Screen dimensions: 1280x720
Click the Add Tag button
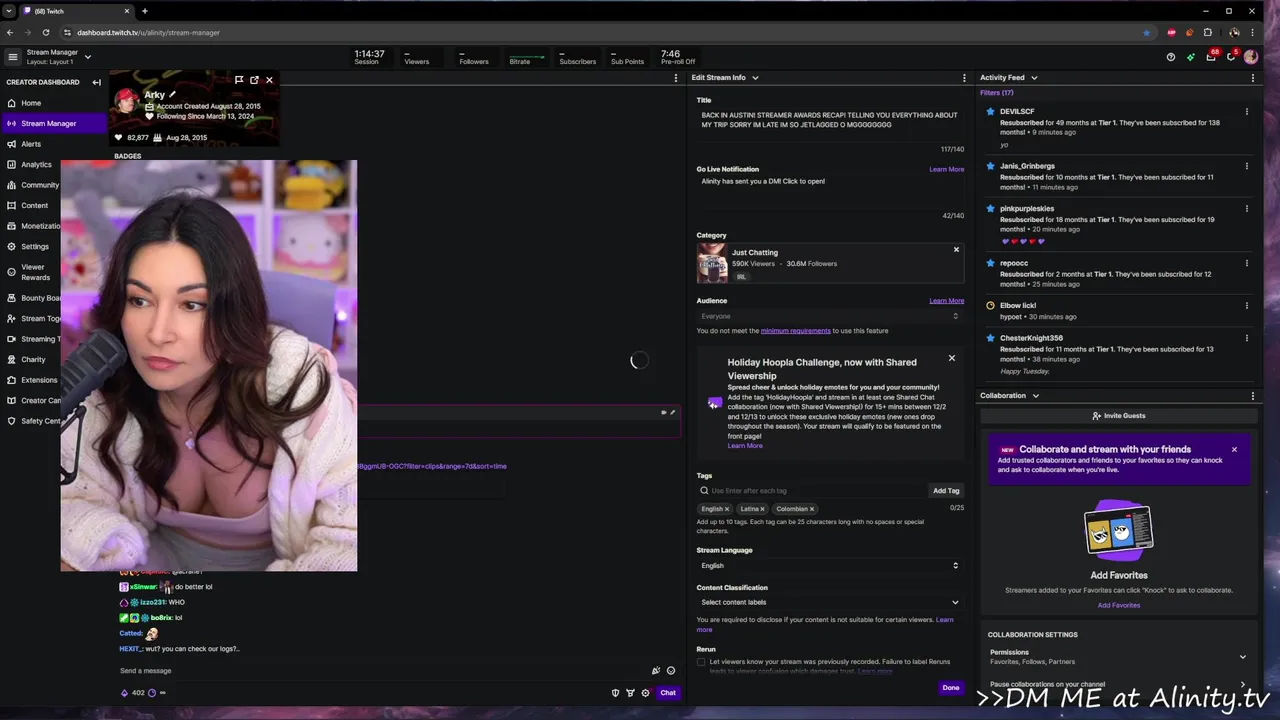[946, 491]
